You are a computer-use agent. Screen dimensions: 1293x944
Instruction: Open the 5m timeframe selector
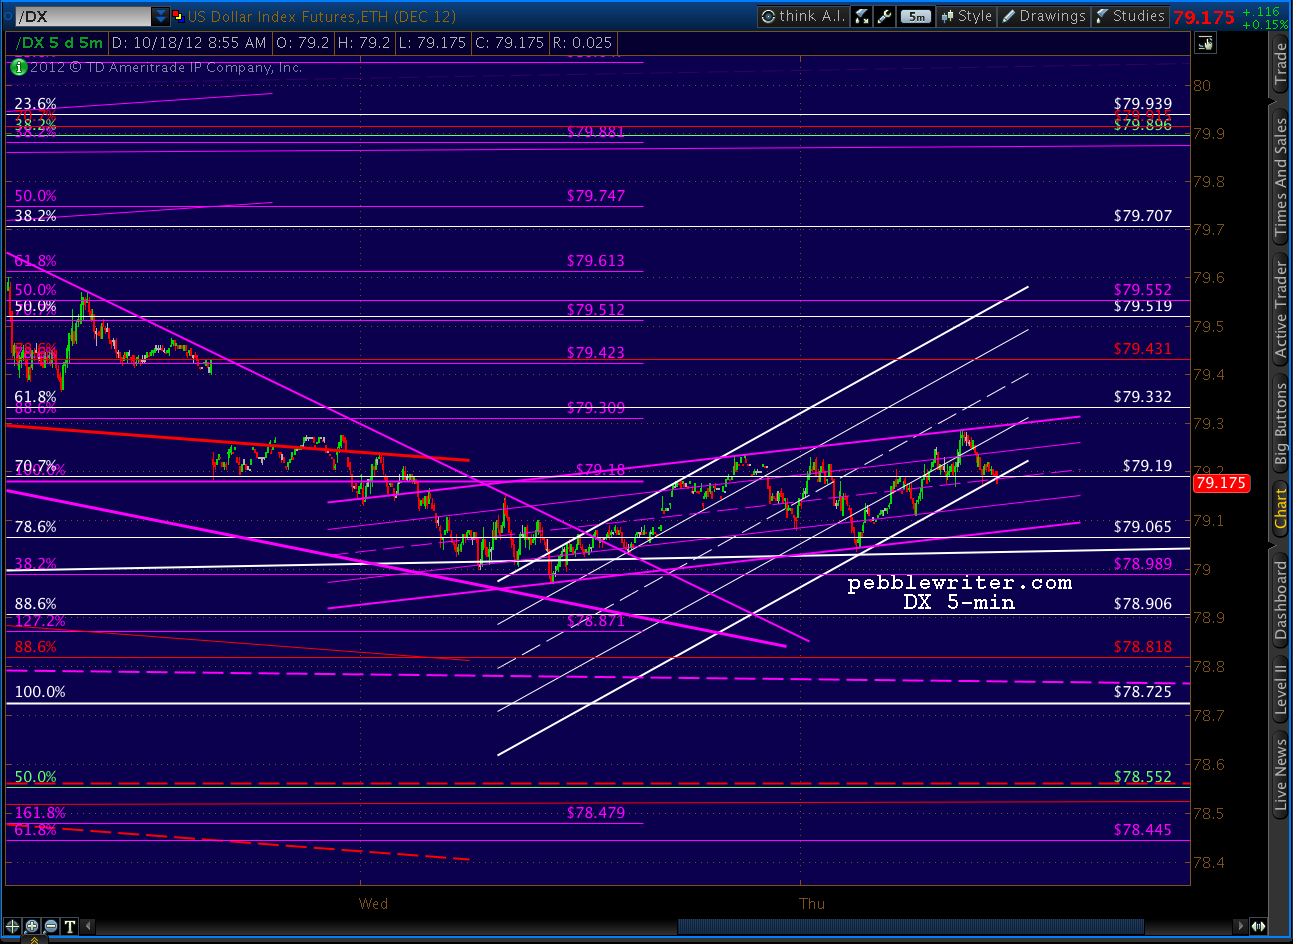click(915, 16)
